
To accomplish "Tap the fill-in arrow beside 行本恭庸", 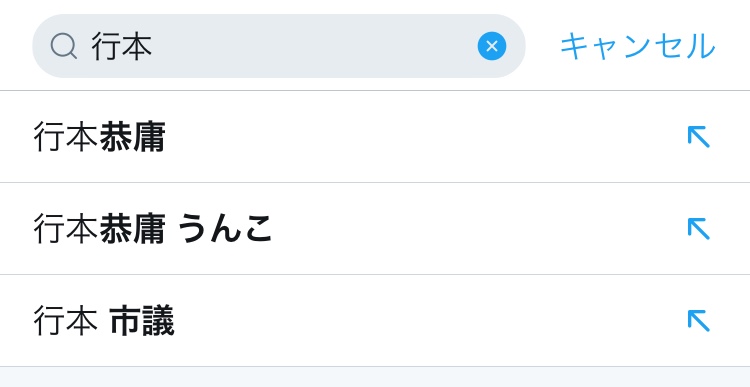I will click(x=698, y=137).
